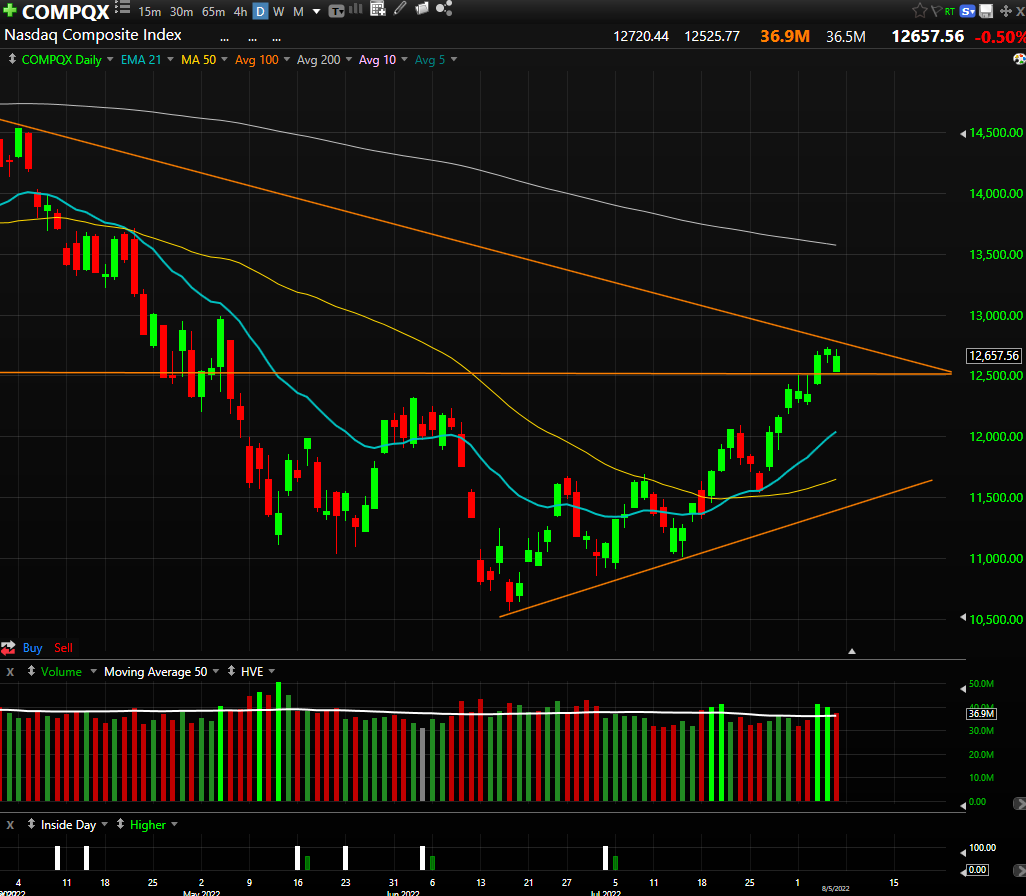Click the Nasdaq Composite Index title
Image resolution: width=1026 pixels, height=896 pixels.
click(x=93, y=35)
